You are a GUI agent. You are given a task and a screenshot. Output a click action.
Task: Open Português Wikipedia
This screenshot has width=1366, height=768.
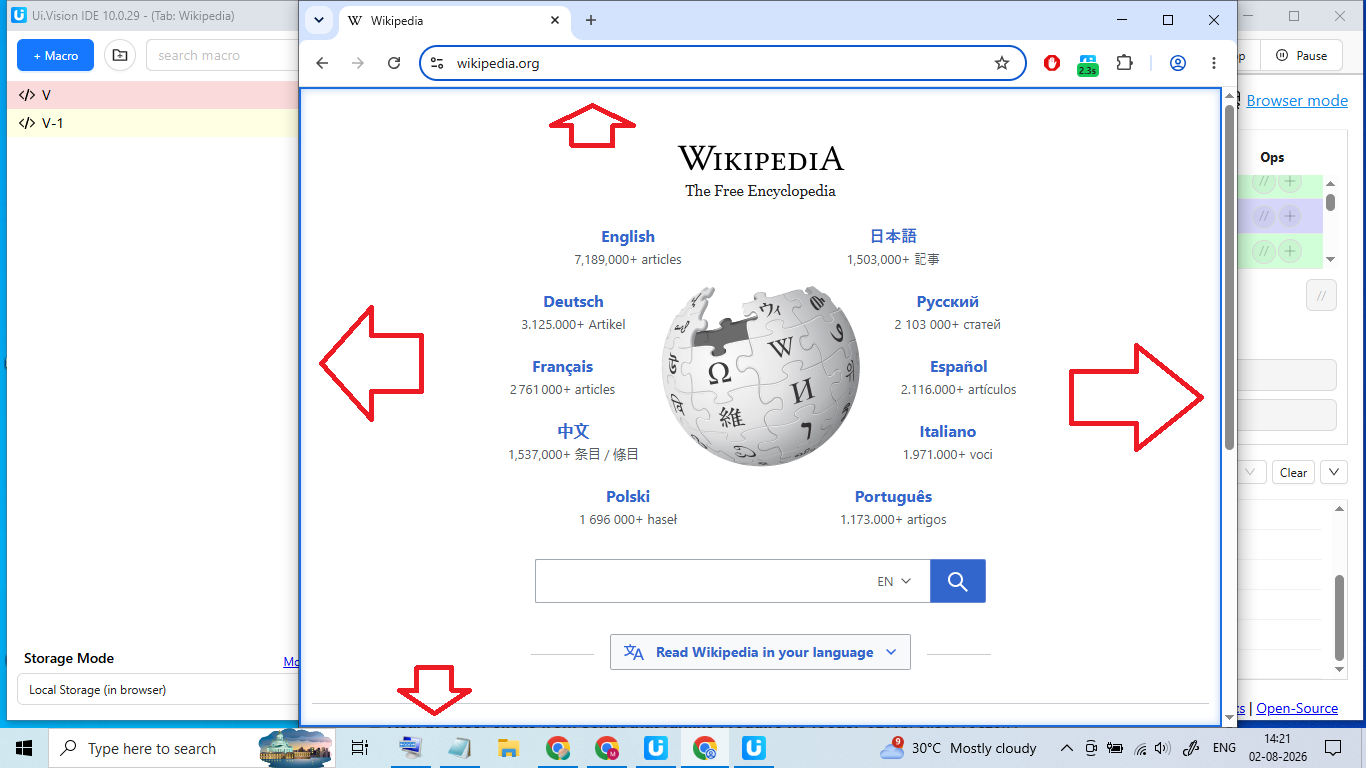pos(893,497)
